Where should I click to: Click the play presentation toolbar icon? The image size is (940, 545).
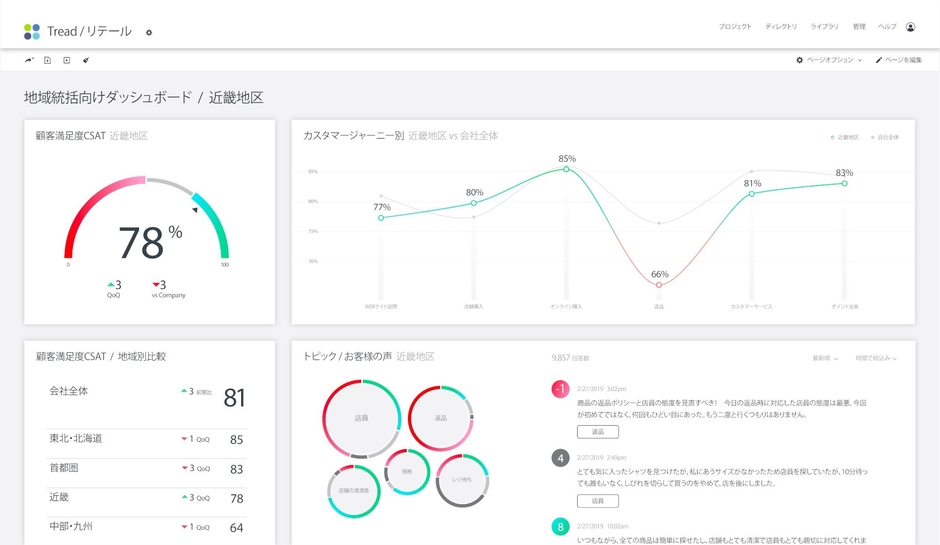[67, 60]
